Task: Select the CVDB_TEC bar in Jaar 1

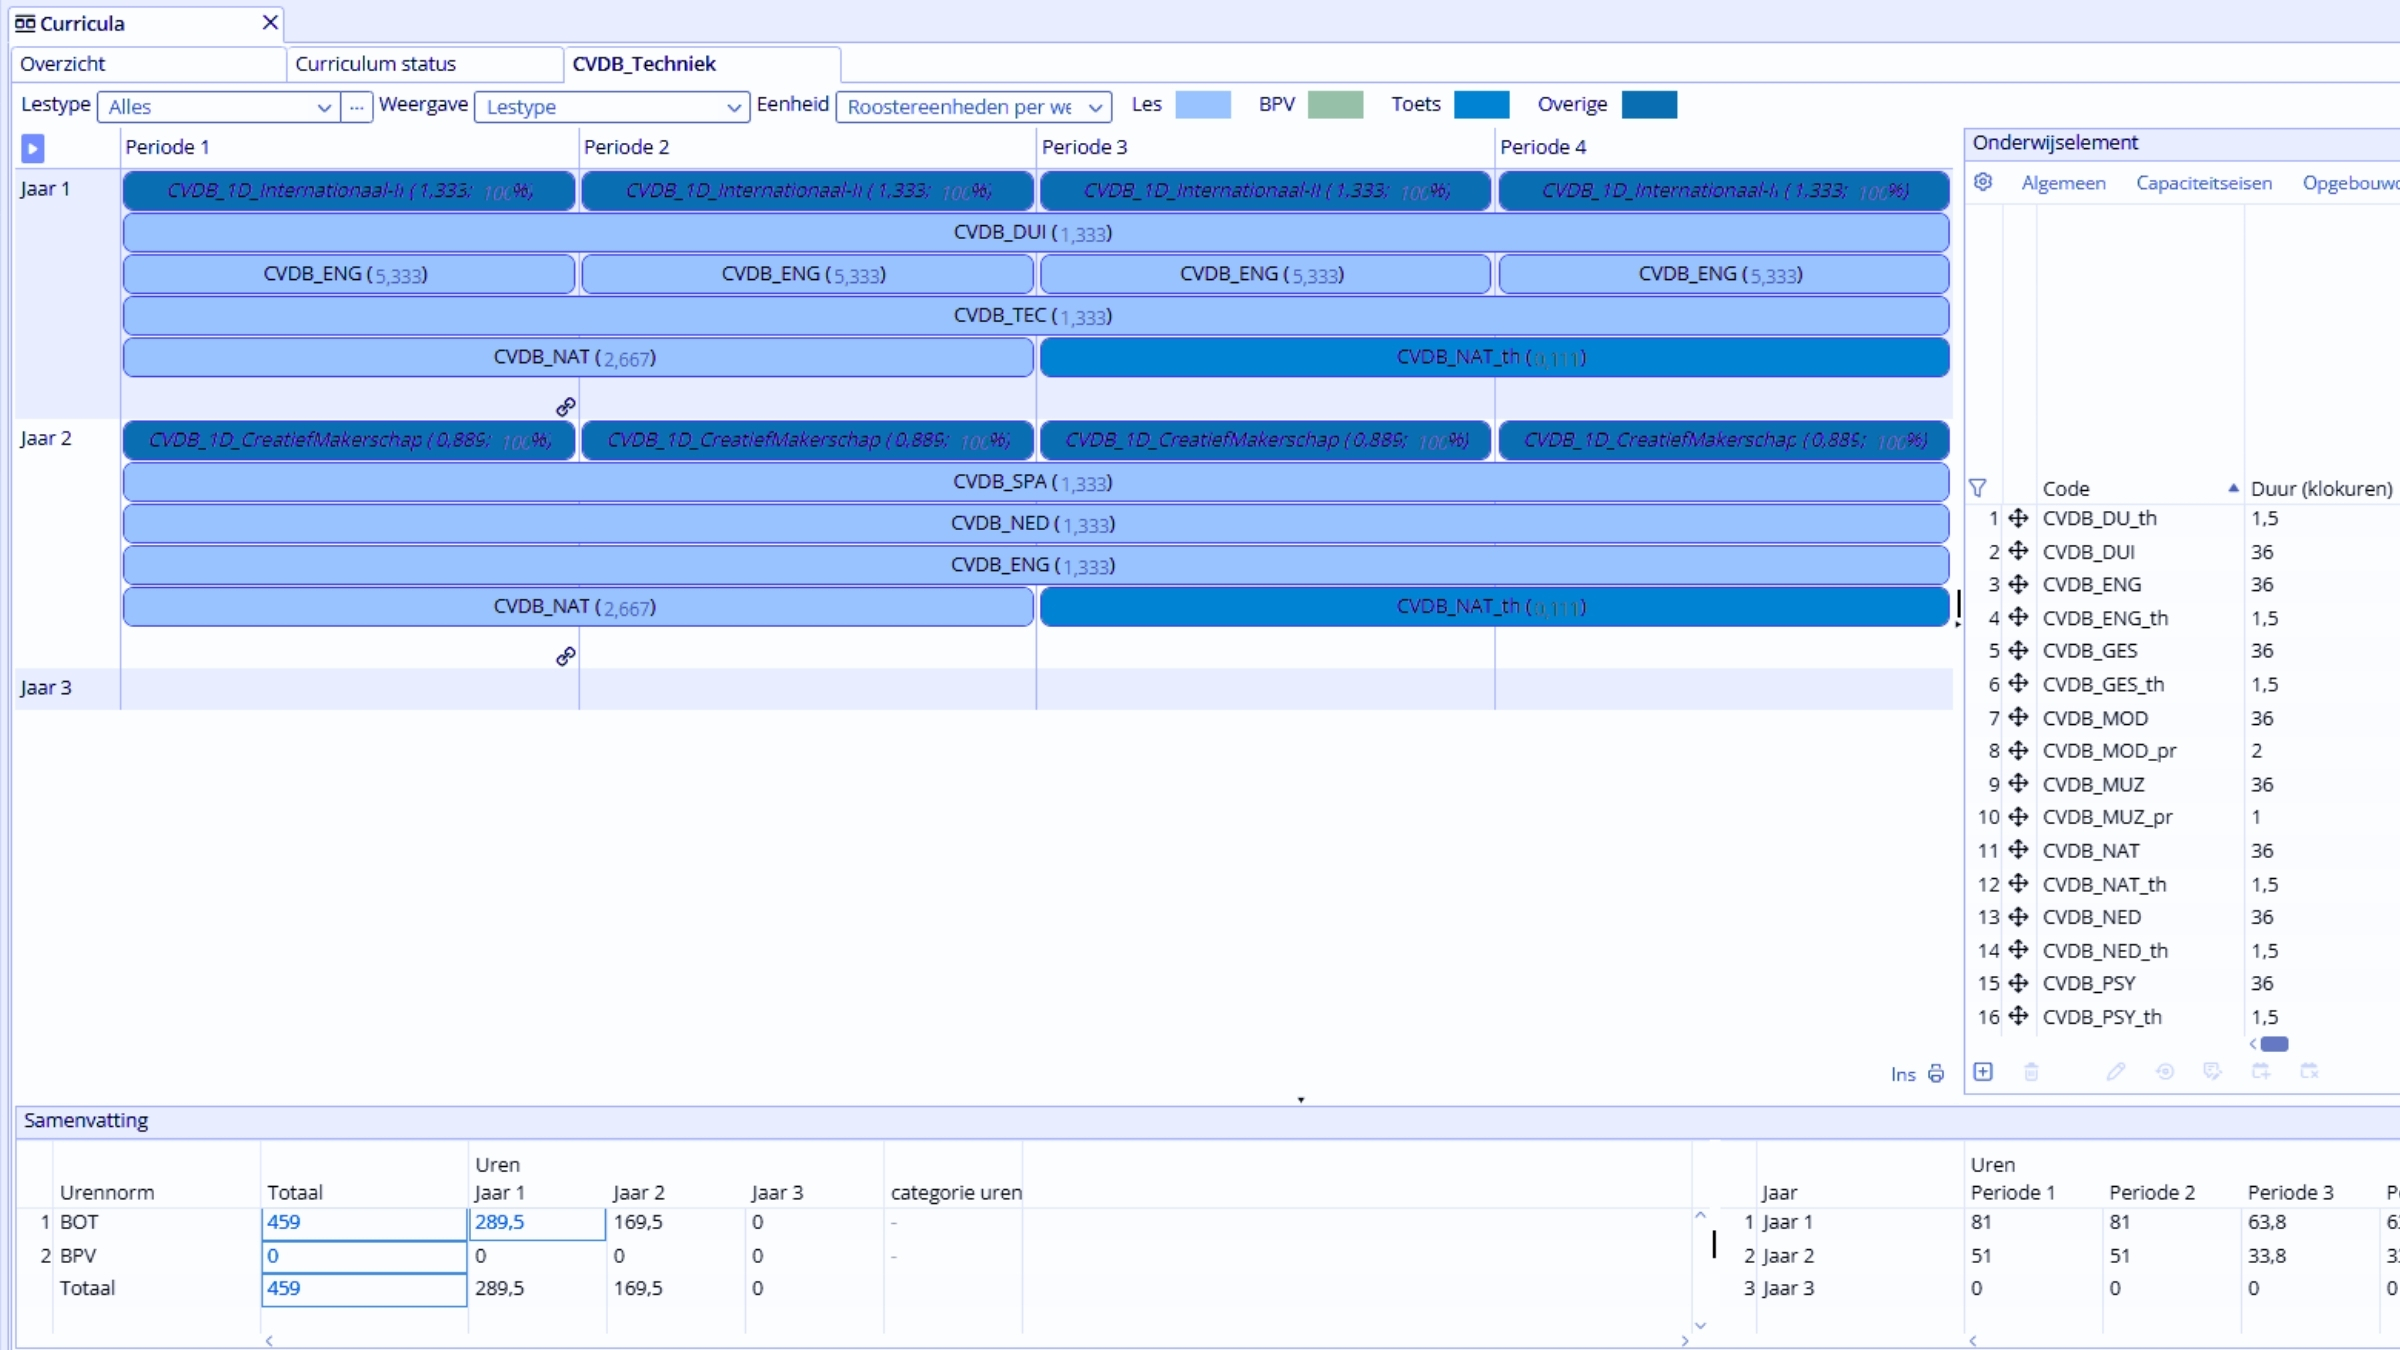Action: 1036,316
